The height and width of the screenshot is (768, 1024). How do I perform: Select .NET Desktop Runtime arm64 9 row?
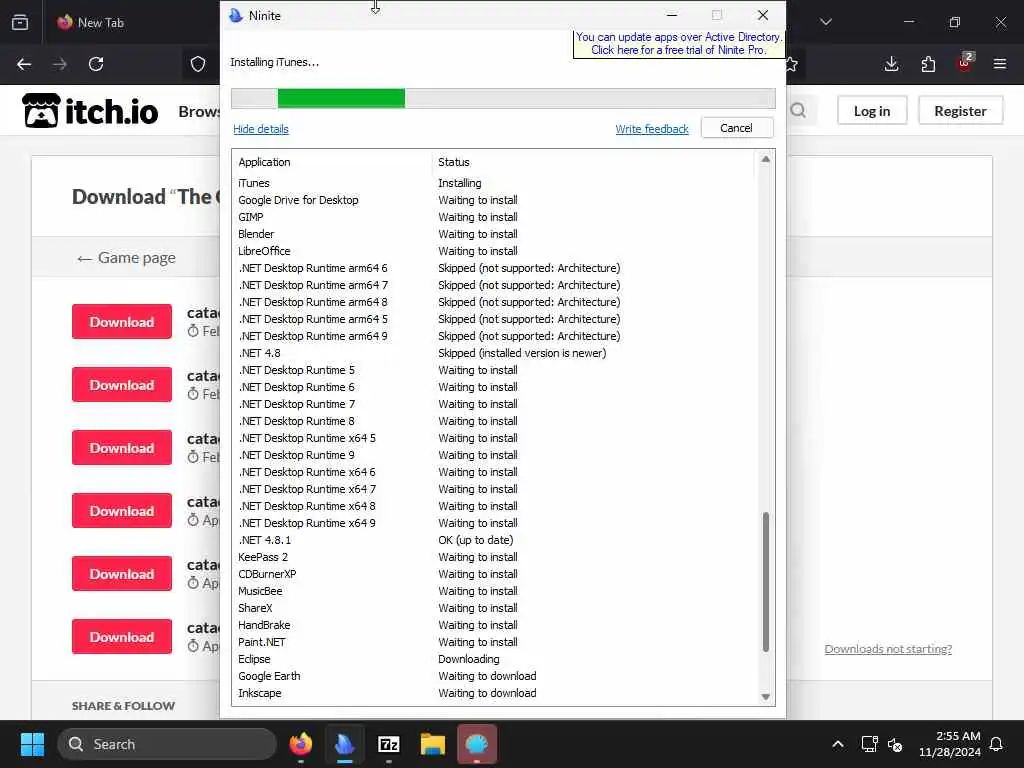[494, 336]
